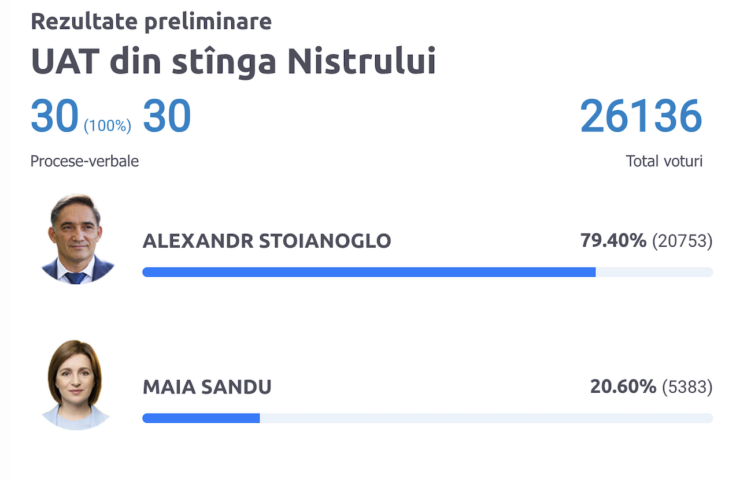
Task: Click the Rezultate preliminare subtitle
Action: (151, 21)
